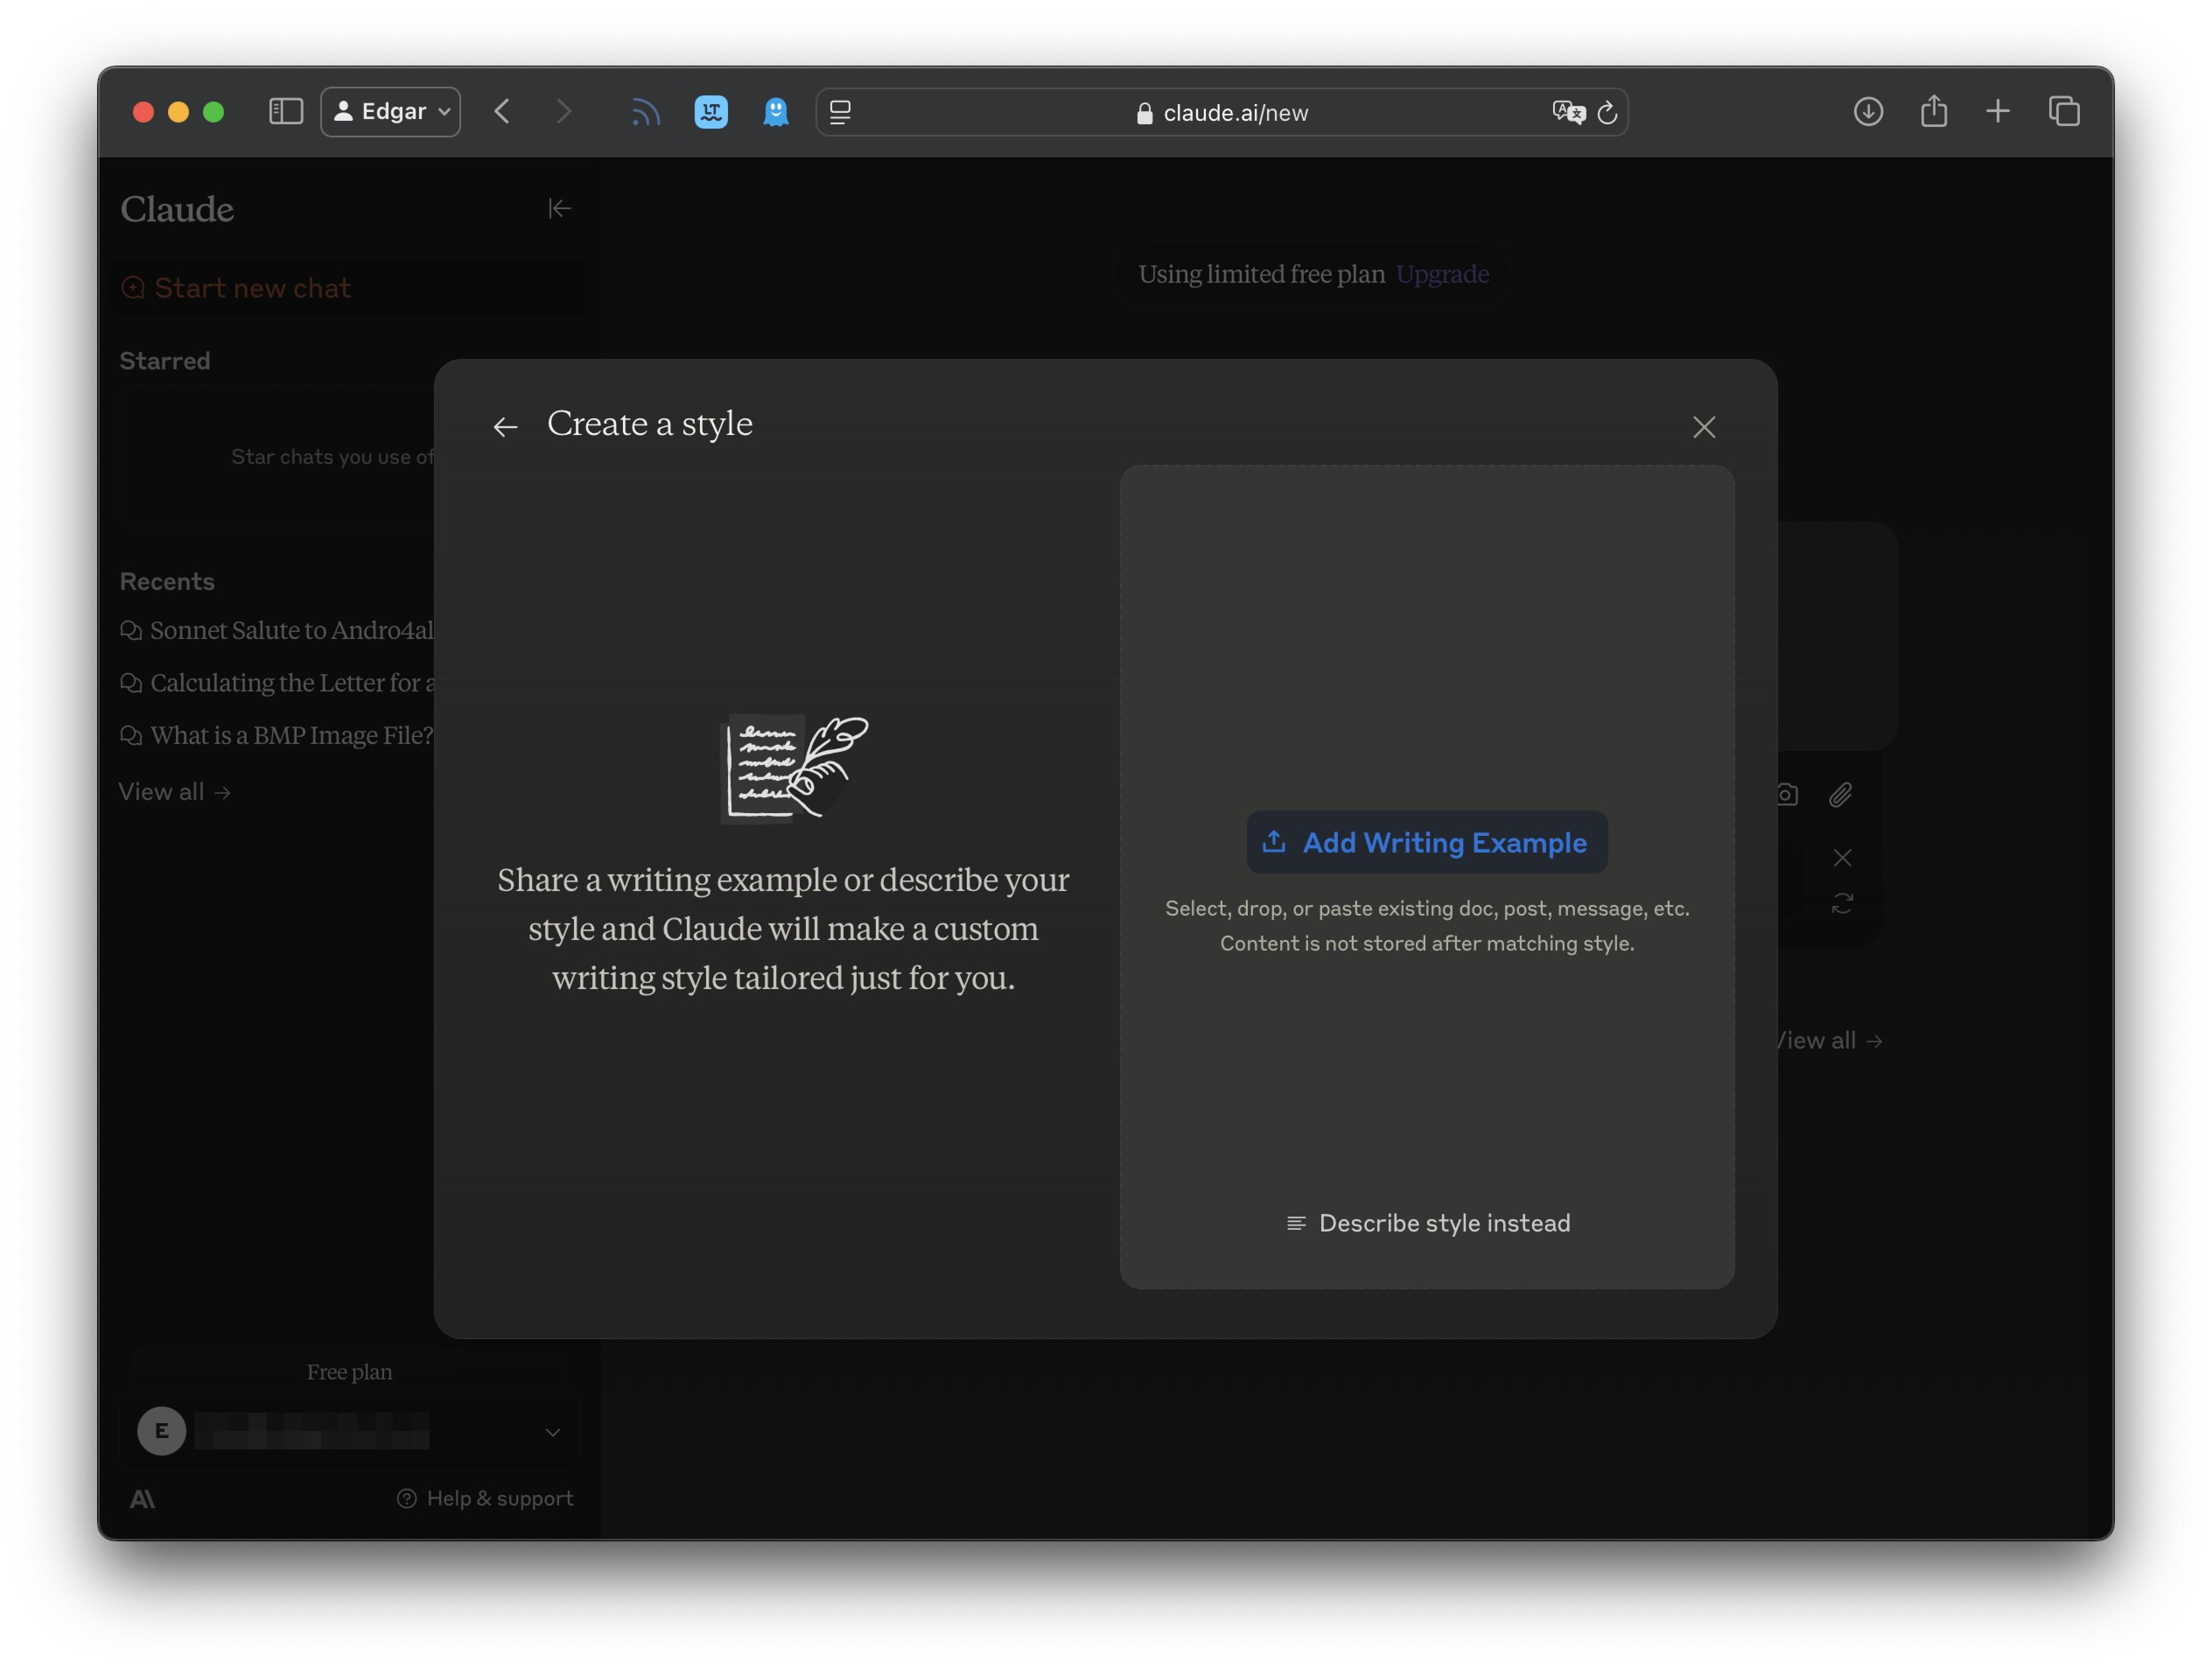Click the help question mark icon
2212x1670 pixels.
pyautogui.click(x=406, y=1498)
